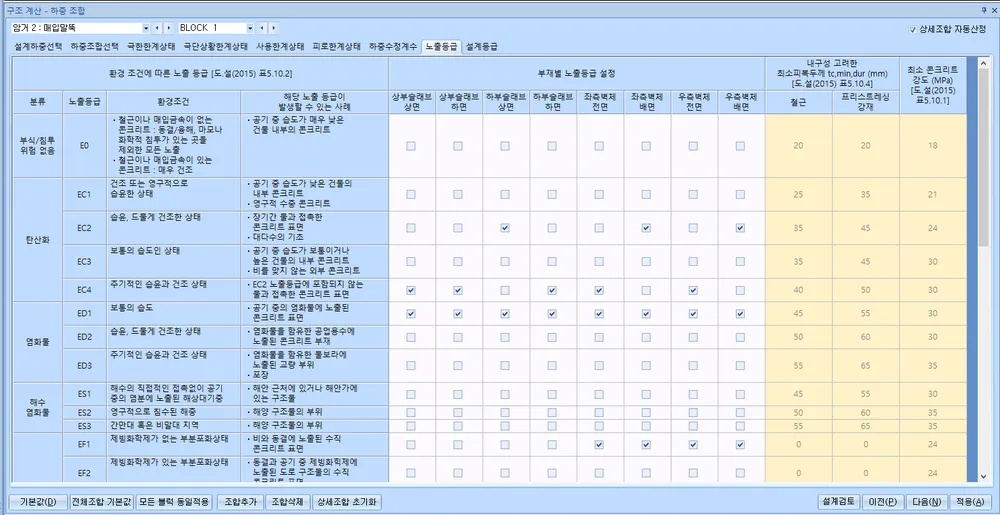Click the 탄산화 category cell
This screenshot has height=515, width=1000.
[x=38, y=240]
